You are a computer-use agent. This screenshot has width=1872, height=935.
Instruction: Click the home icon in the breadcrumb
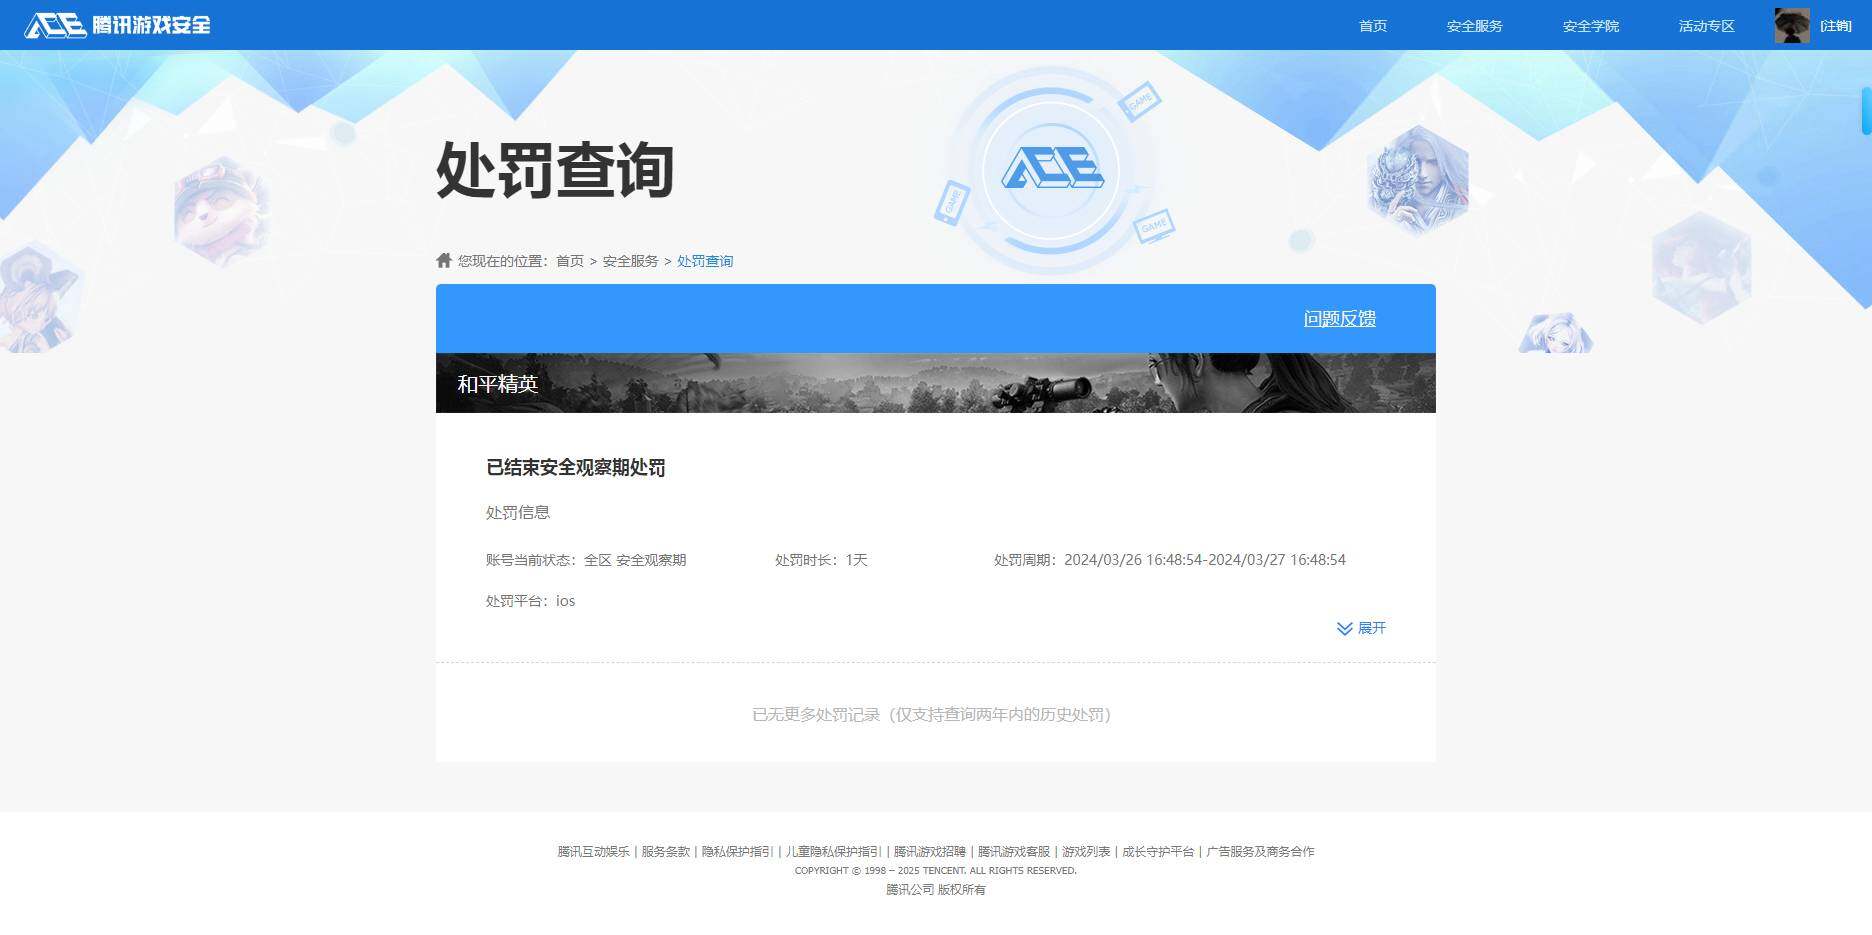pyautogui.click(x=444, y=260)
